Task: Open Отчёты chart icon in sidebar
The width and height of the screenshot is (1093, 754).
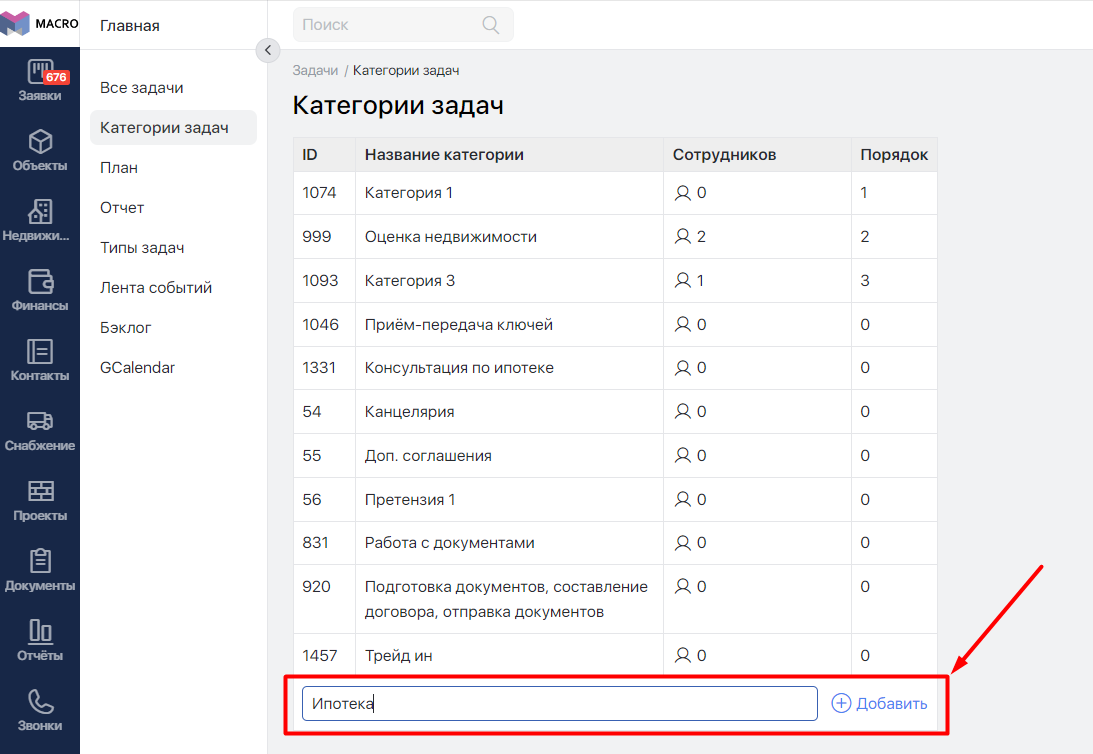Action: [40, 632]
